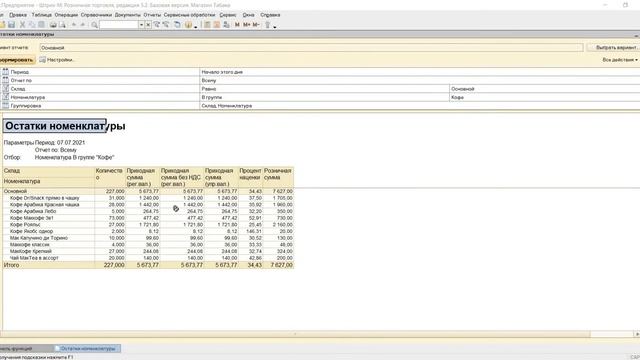The width and height of the screenshot is (640, 360).
Task: Click the Undo arrow icon
Action: click(x=74, y=25)
